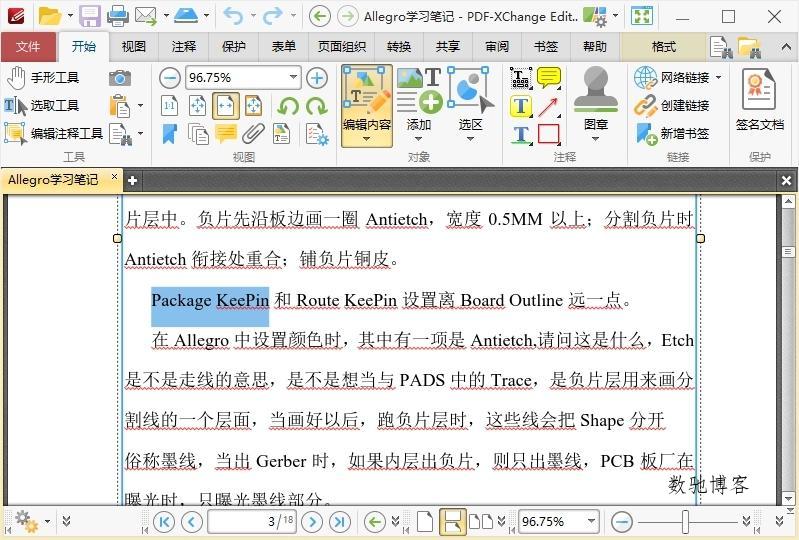Switch to the View (视图) tab
The image size is (799, 540).
click(134, 46)
